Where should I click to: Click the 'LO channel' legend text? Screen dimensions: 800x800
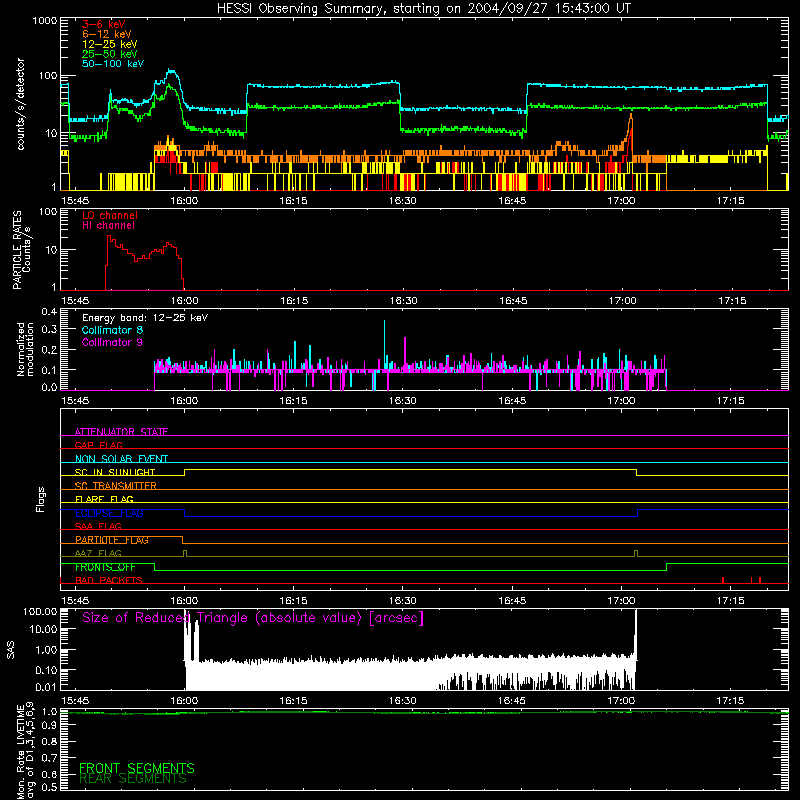[x=110, y=216]
